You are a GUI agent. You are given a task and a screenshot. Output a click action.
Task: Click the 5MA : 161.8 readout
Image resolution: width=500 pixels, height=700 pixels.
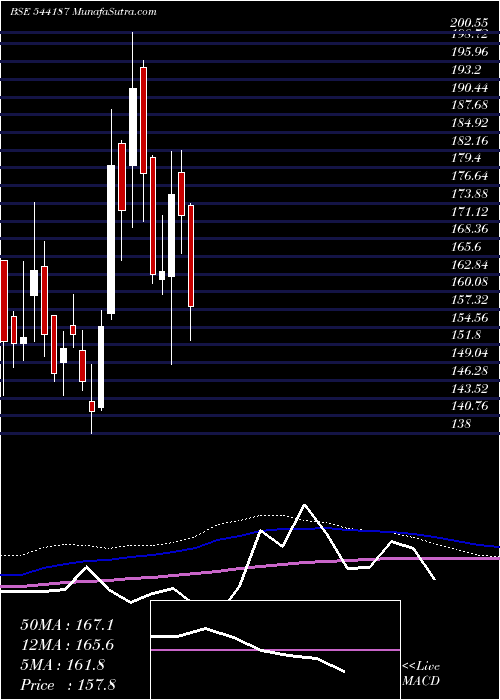[62, 665]
